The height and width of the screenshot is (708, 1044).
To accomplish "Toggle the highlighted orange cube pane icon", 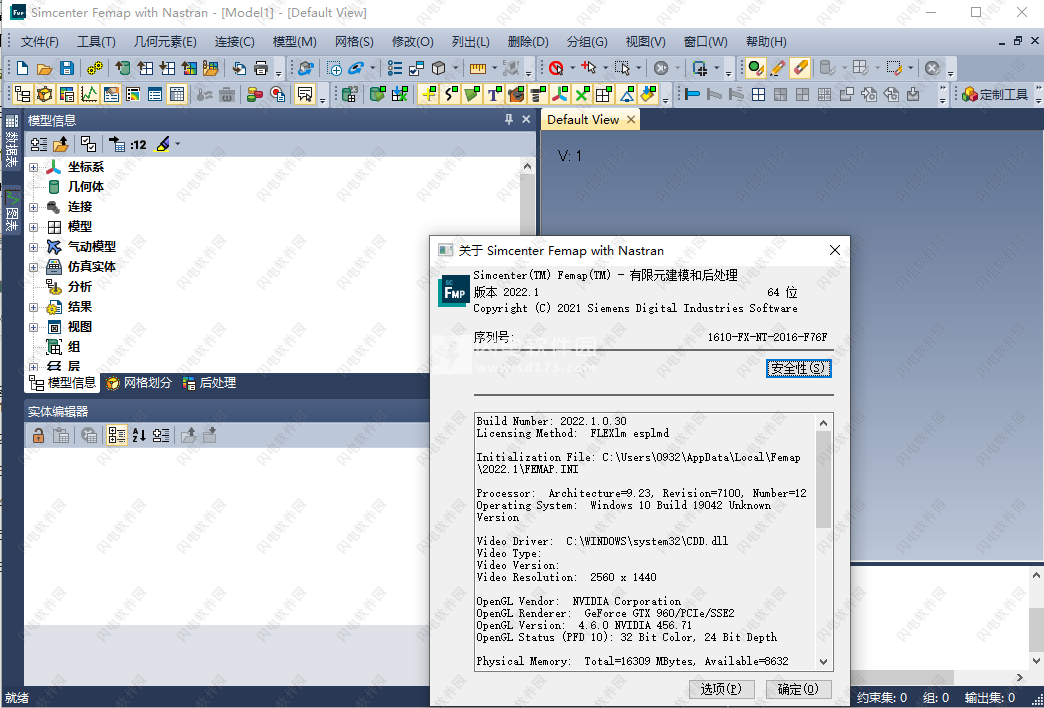I will click(x=45, y=95).
